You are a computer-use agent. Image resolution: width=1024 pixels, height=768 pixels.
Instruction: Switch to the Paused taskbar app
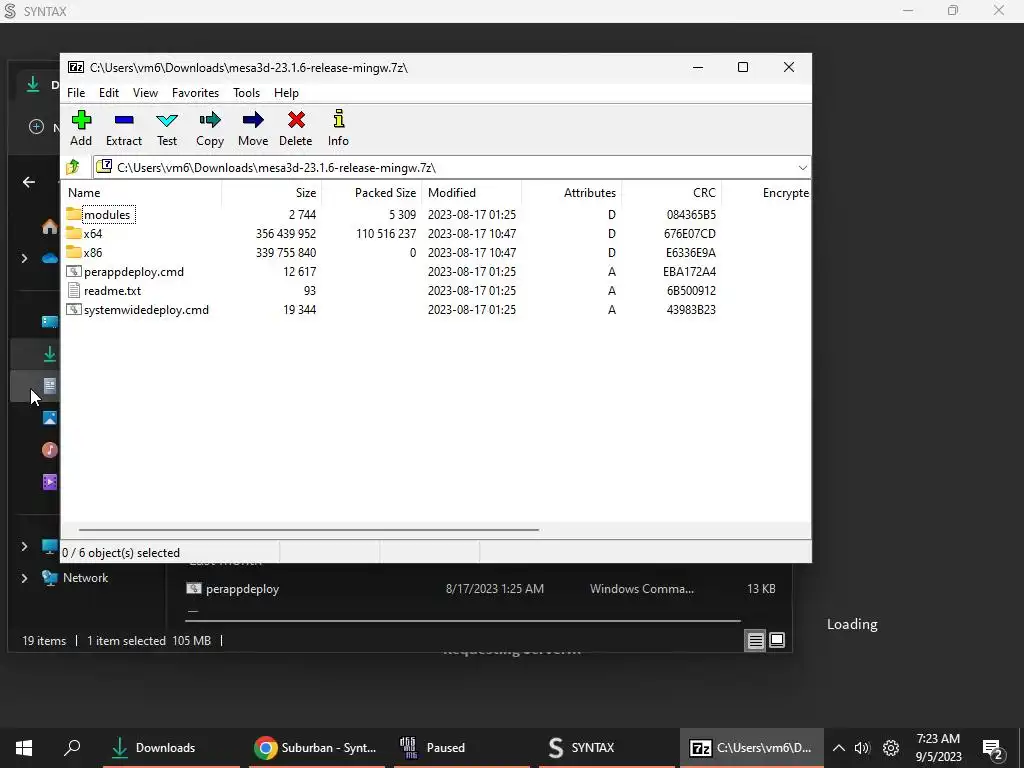[461, 748]
